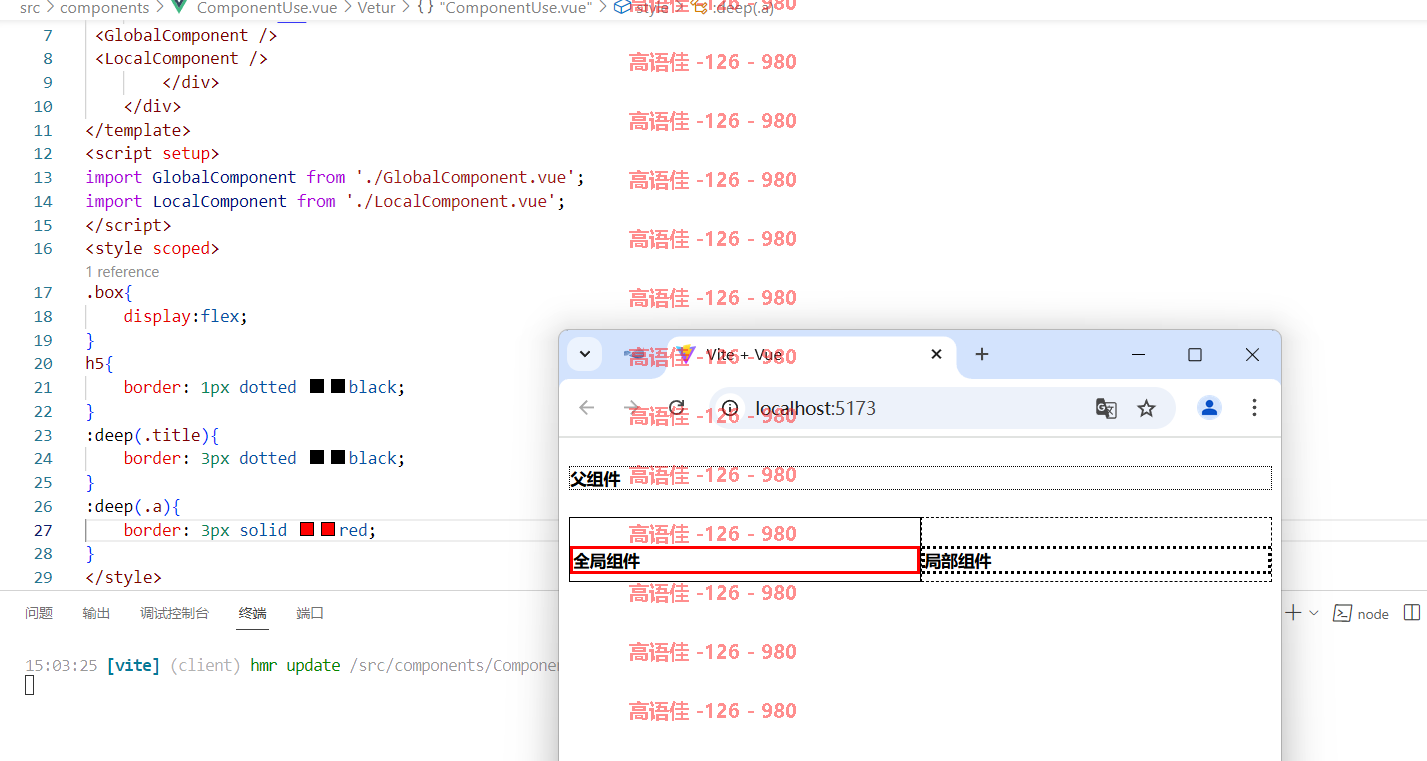Focus the localhost:5173 address bar
Viewport: 1427px width, 761px height.
(942, 408)
